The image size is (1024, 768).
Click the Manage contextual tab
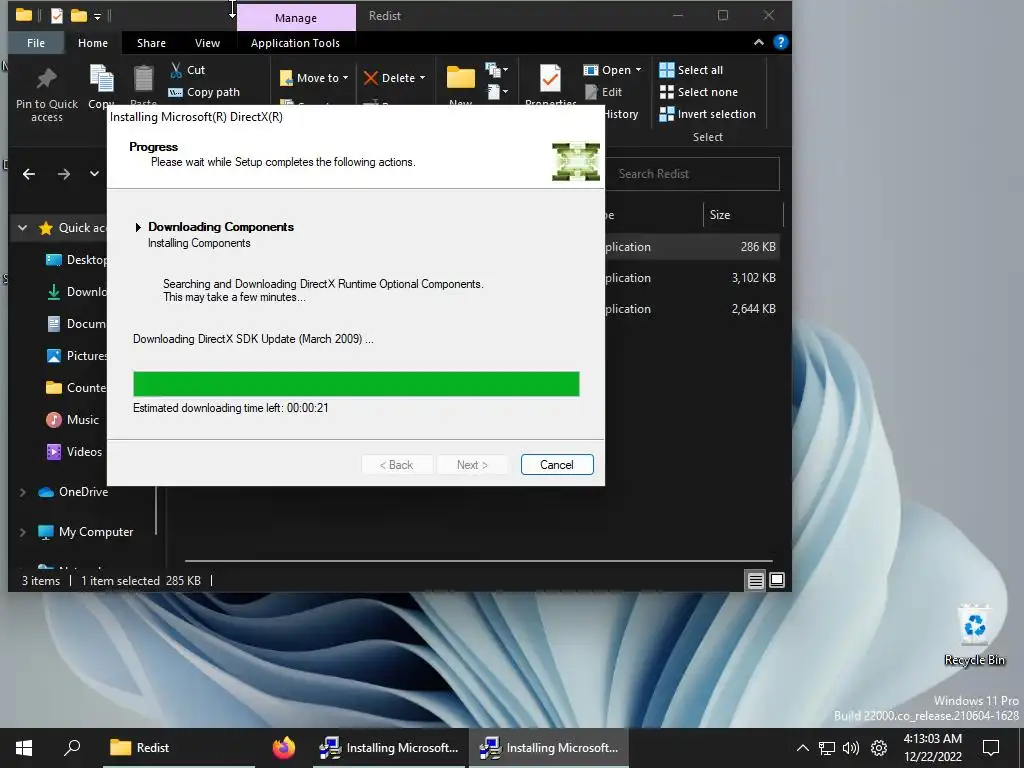(296, 18)
